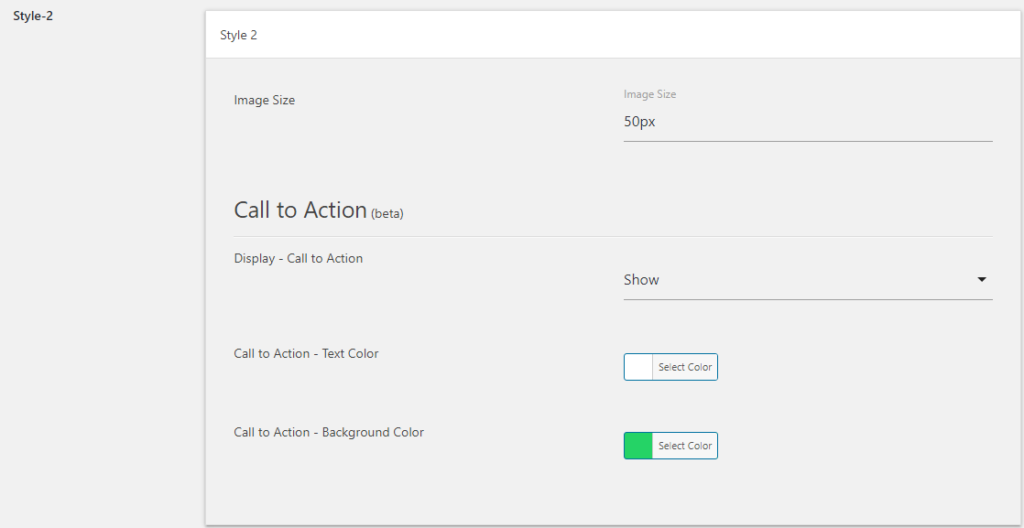Click the dropdown arrow beside Show

[981, 280]
